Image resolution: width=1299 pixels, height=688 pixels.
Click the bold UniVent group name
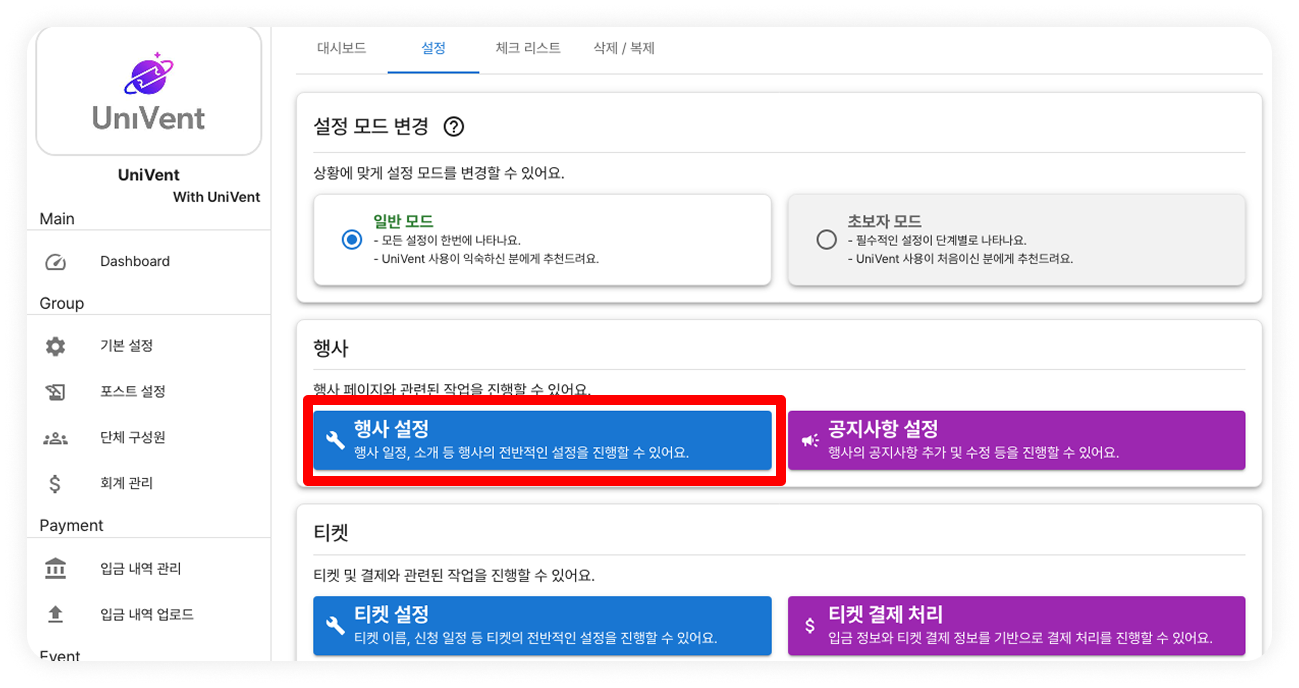(149, 175)
